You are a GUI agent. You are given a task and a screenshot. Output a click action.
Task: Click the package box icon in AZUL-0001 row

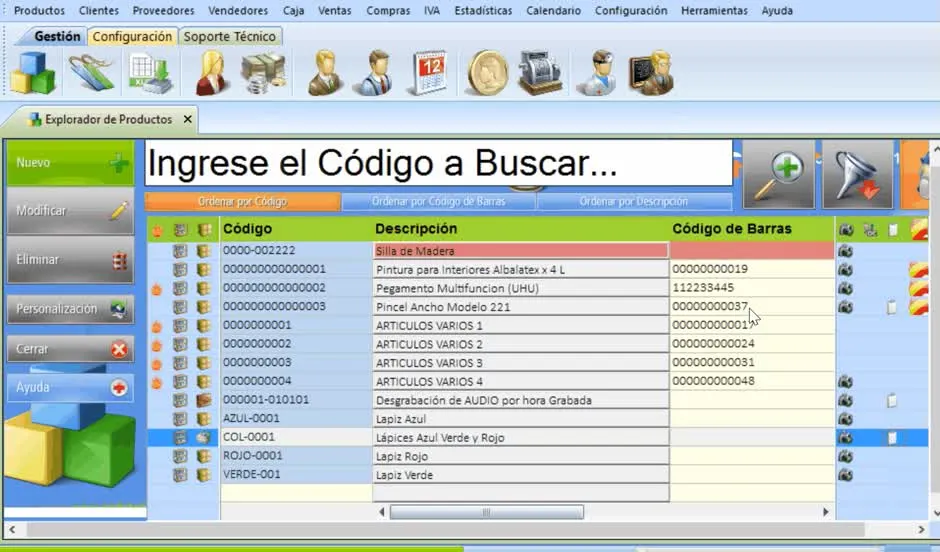[x=204, y=419]
